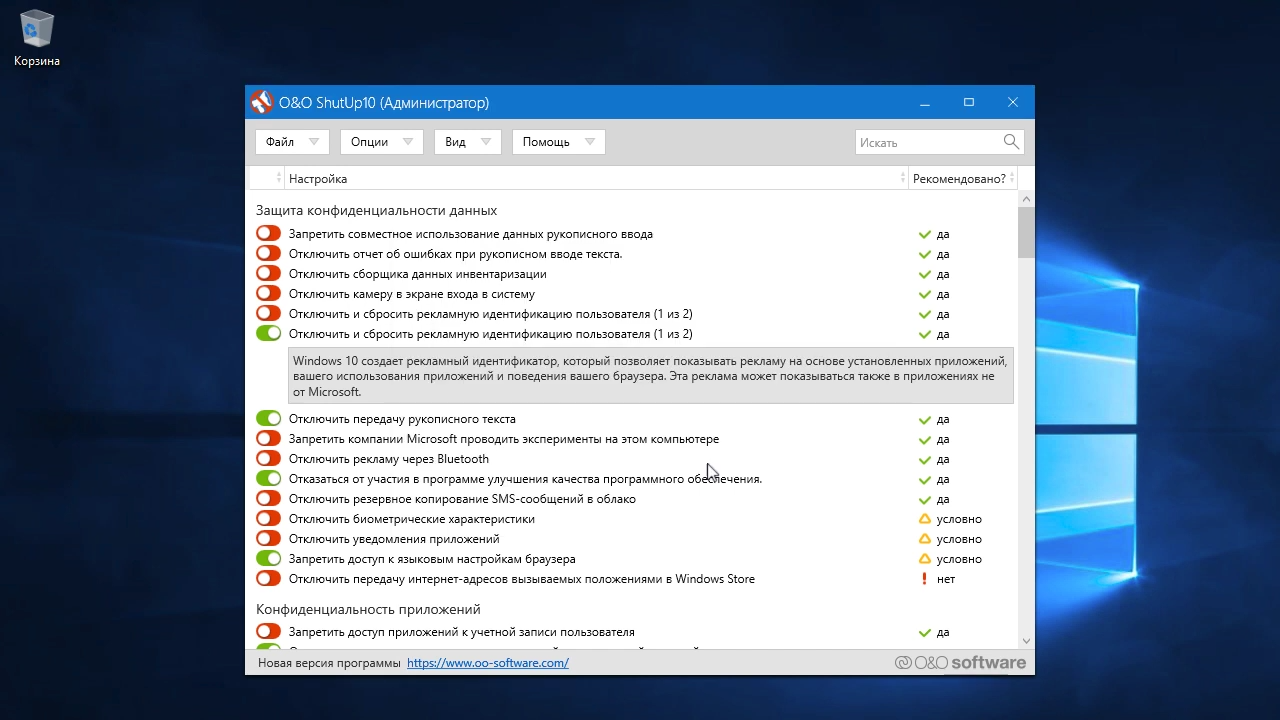Click green checkmark for 'Отказаться от участия в программе' row
The width and height of the screenshot is (1280, 720).
[x=925, y=479]
